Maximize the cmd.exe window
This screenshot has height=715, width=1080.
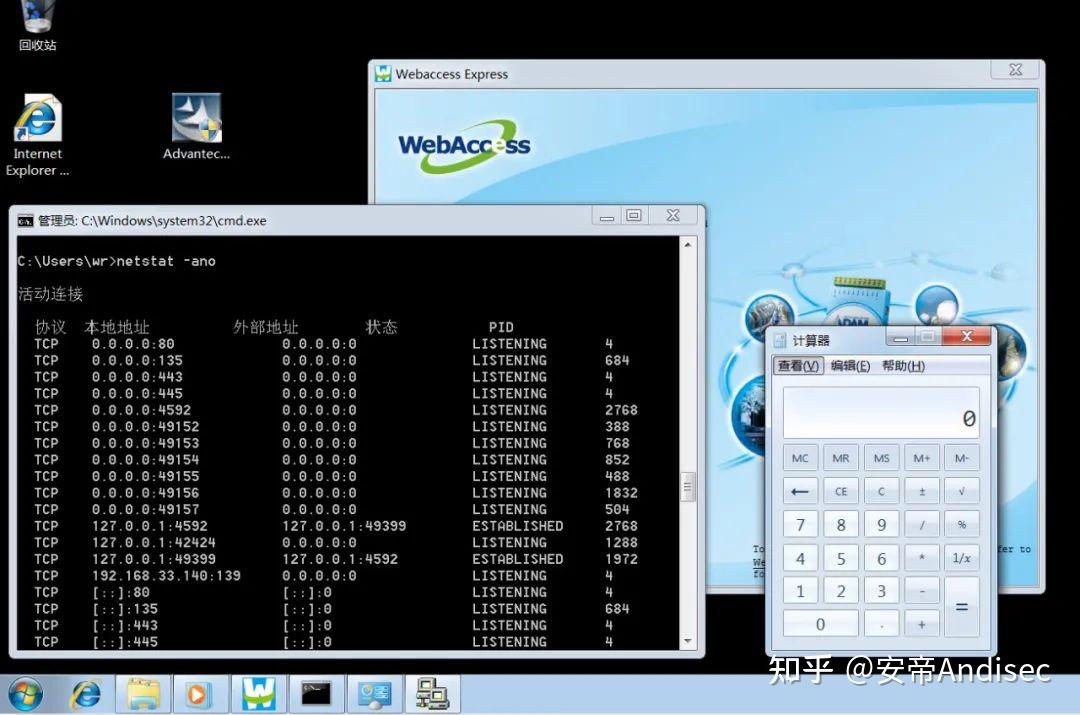click(x=634, y=215)
